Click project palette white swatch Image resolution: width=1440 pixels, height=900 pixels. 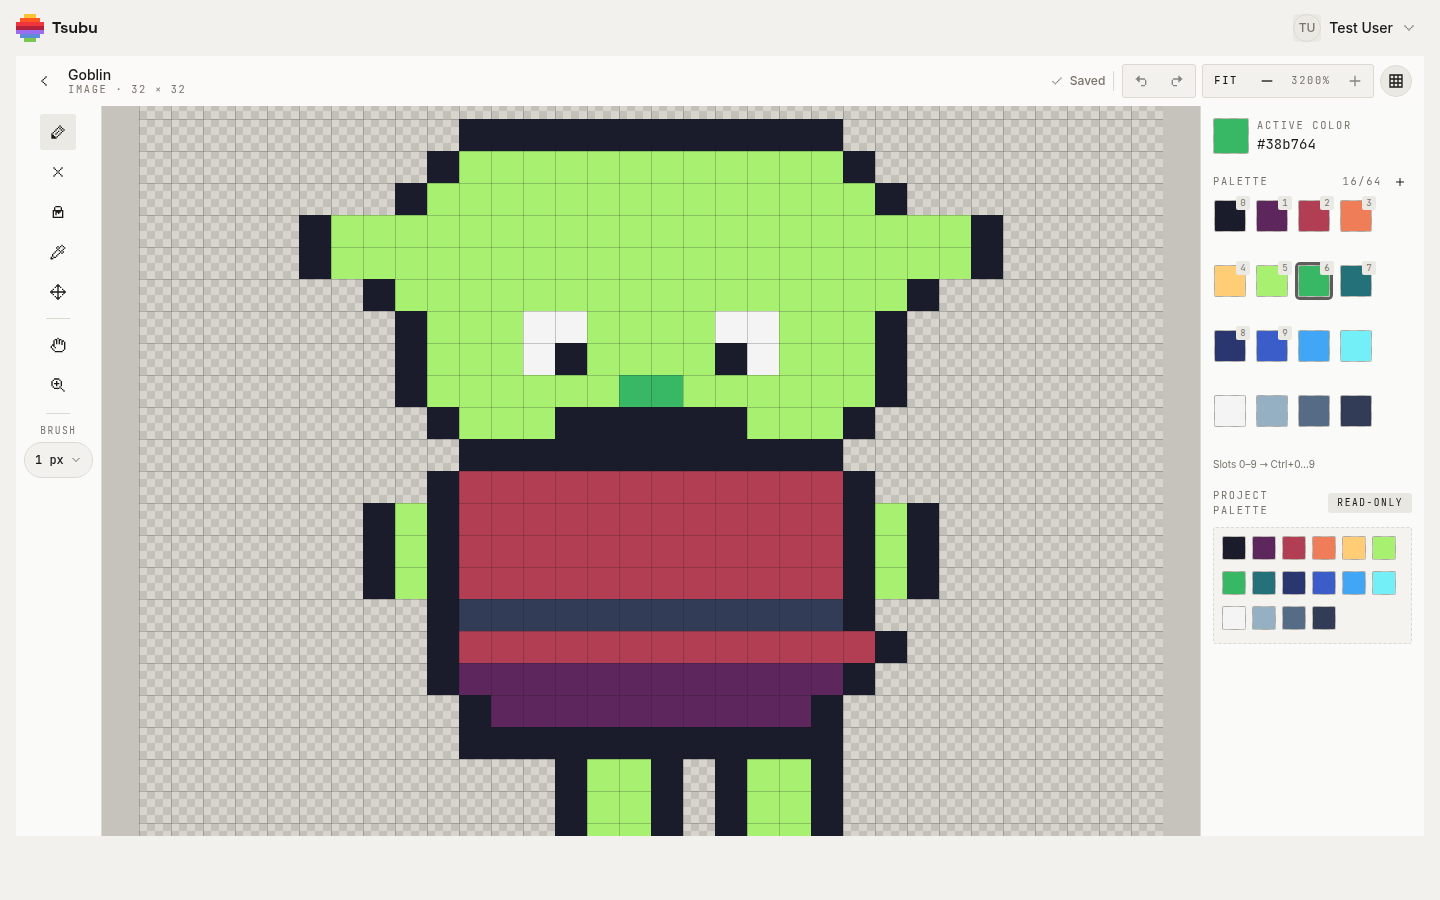1234,618
